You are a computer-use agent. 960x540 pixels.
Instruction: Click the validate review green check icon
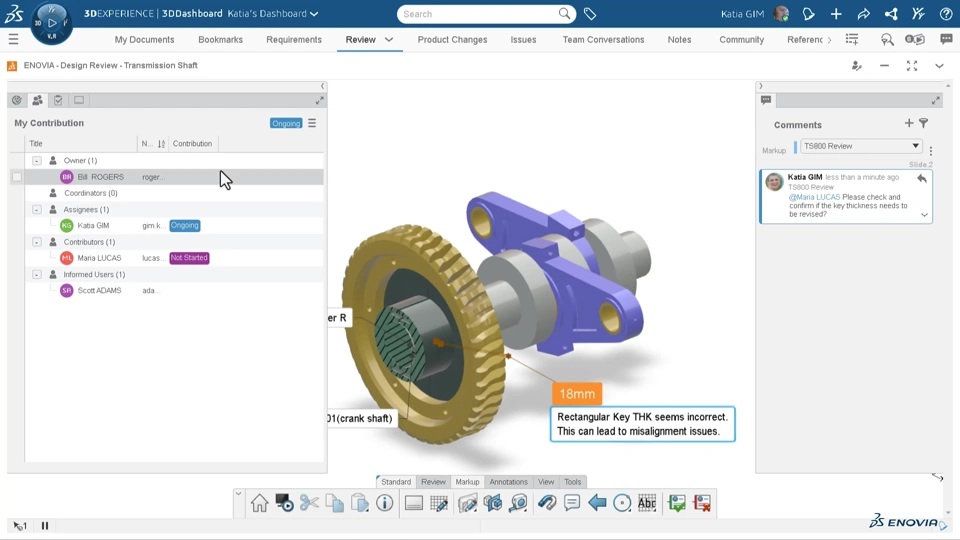coord(677,503)
